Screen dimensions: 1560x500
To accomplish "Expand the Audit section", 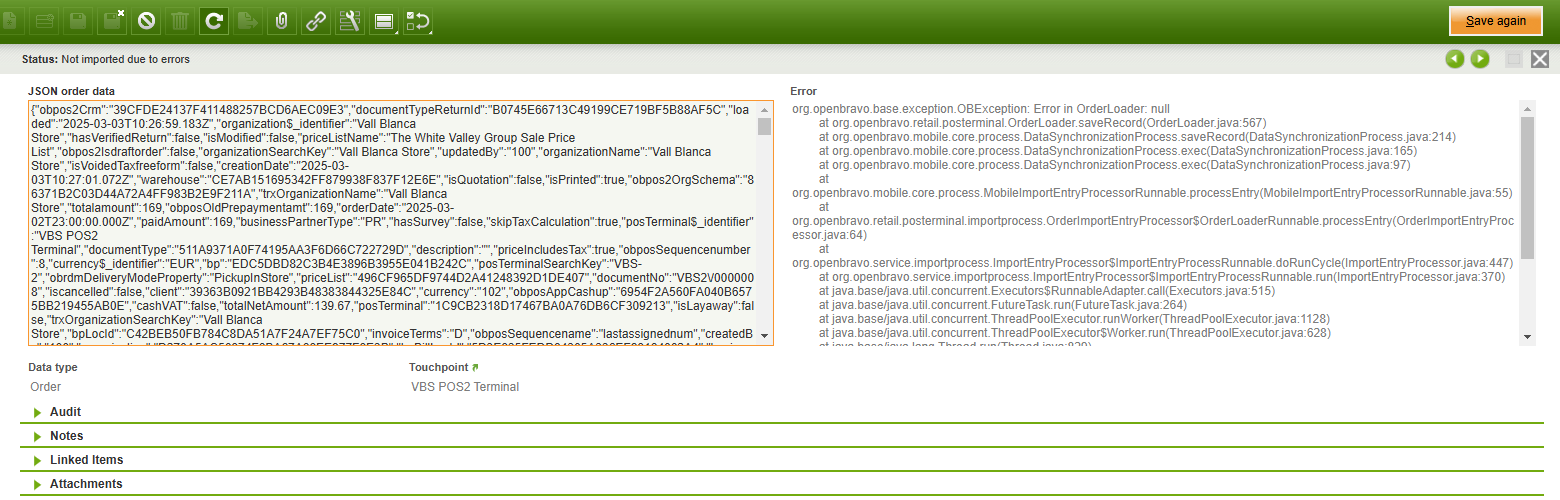I will coord(65,412).
